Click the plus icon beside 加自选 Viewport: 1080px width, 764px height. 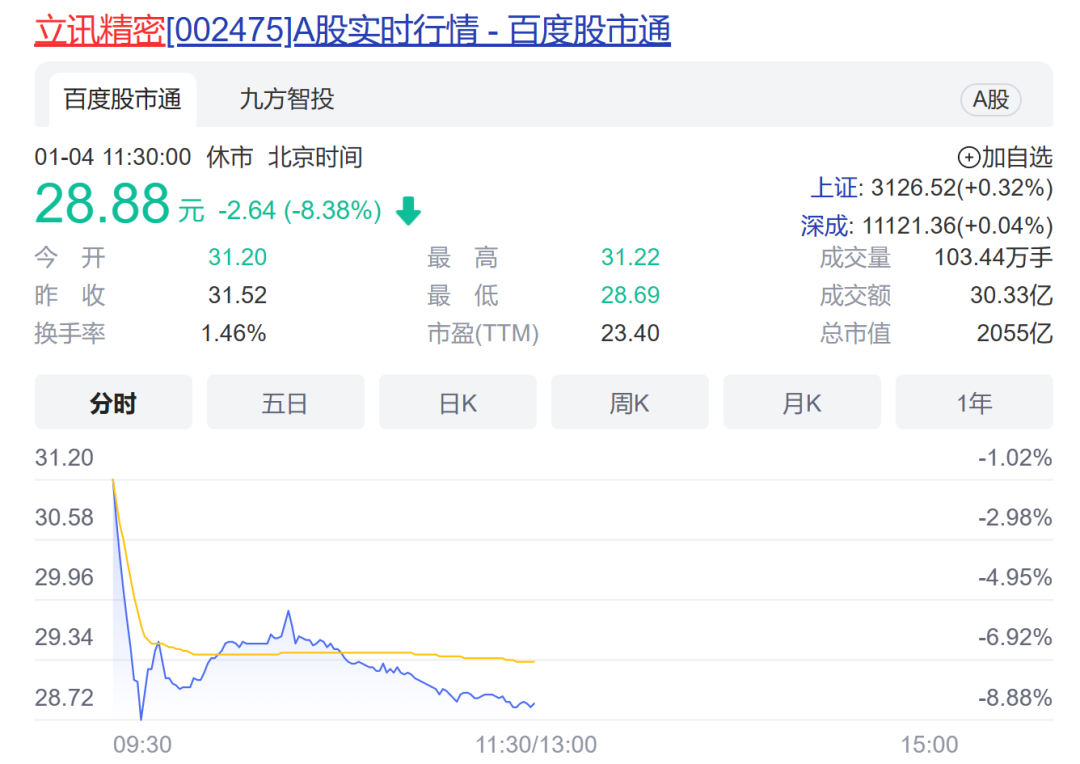[968, 158]
